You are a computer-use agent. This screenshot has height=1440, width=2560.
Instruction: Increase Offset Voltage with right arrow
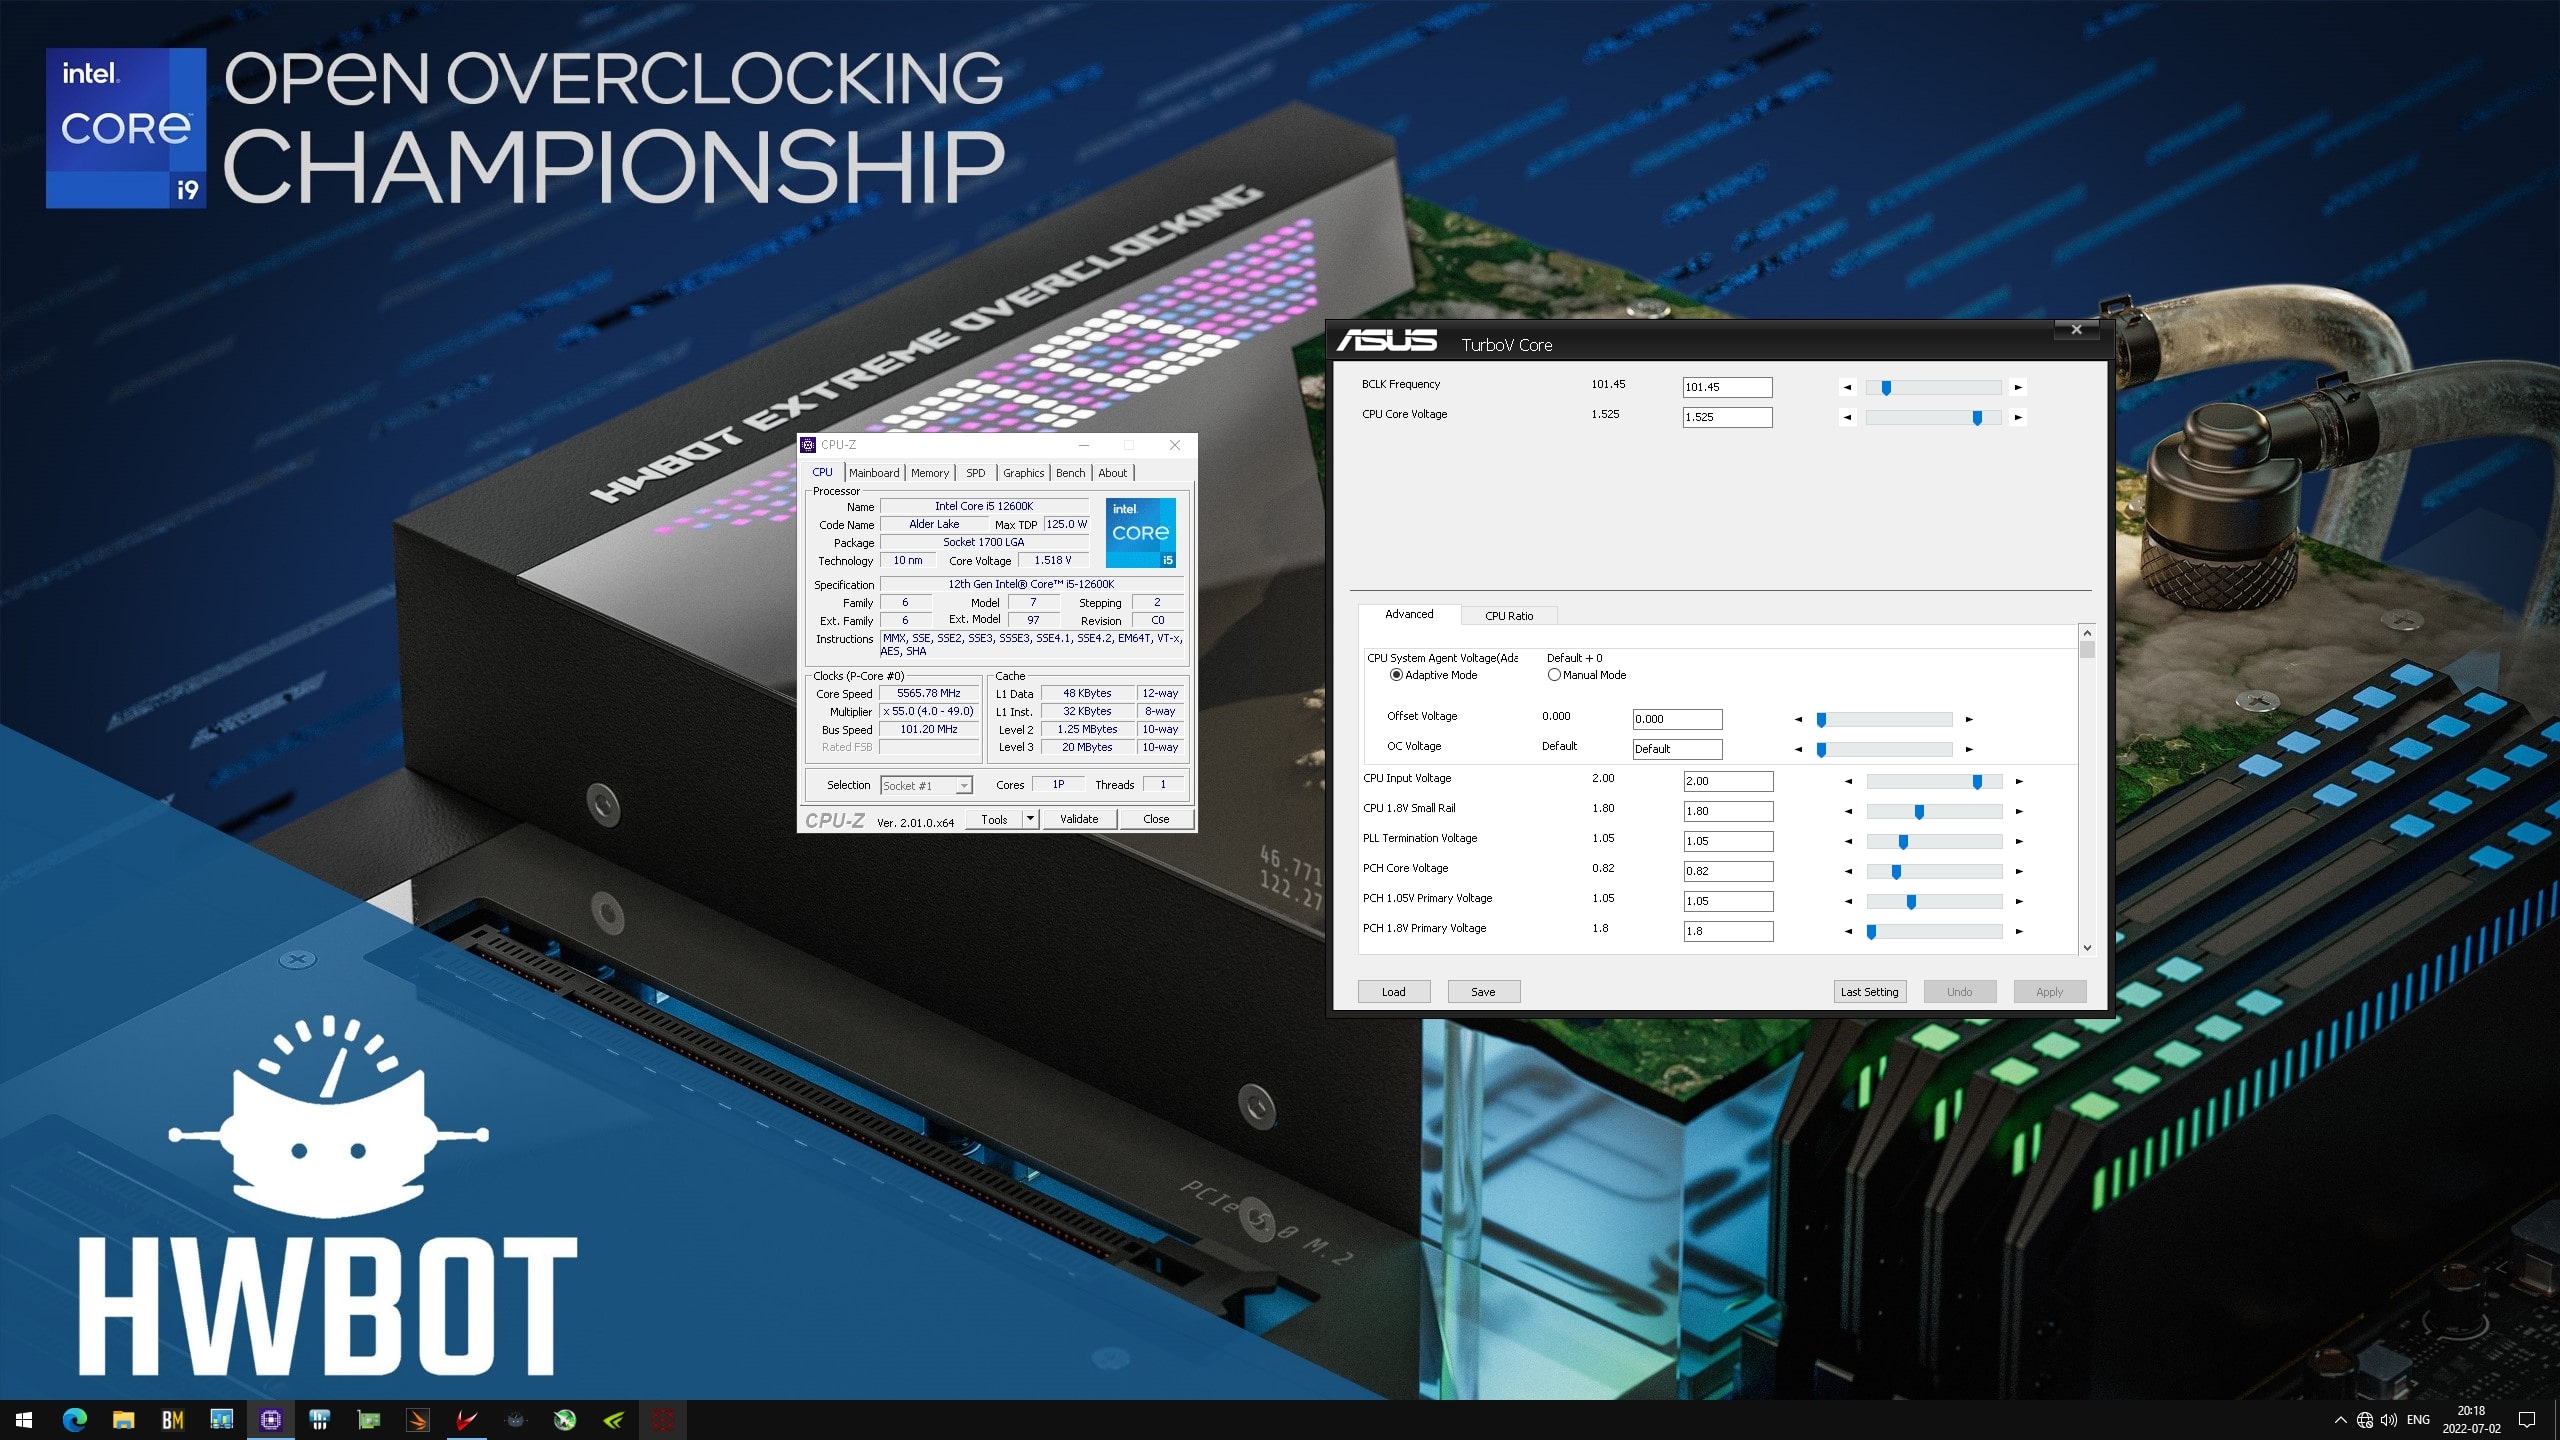click(1969, 719)
